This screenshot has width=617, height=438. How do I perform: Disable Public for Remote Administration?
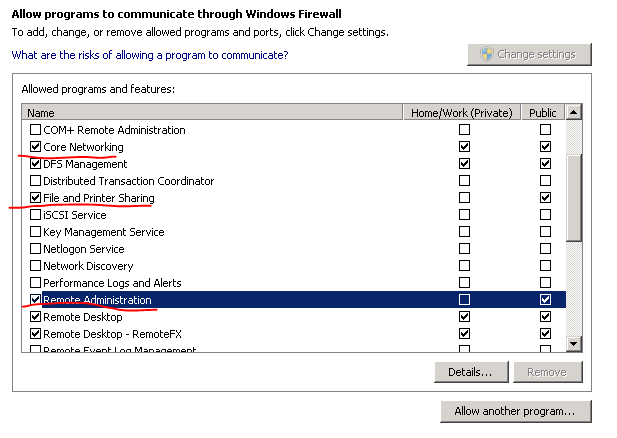(545, 299)
